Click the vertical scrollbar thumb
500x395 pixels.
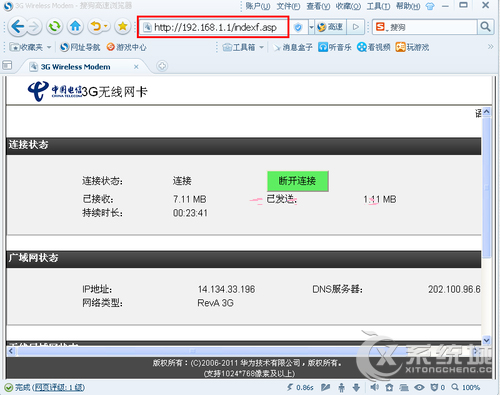pos(487,187)
